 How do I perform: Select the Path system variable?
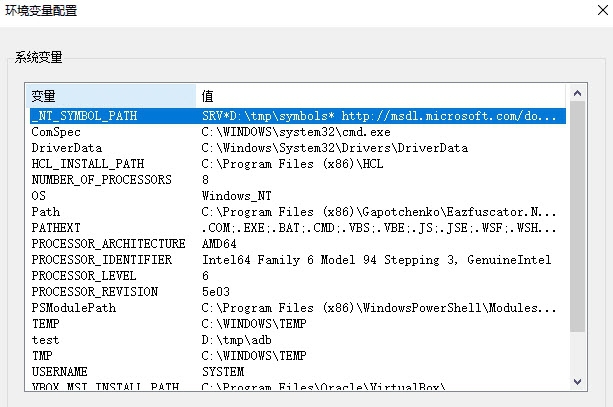(46, 212)
